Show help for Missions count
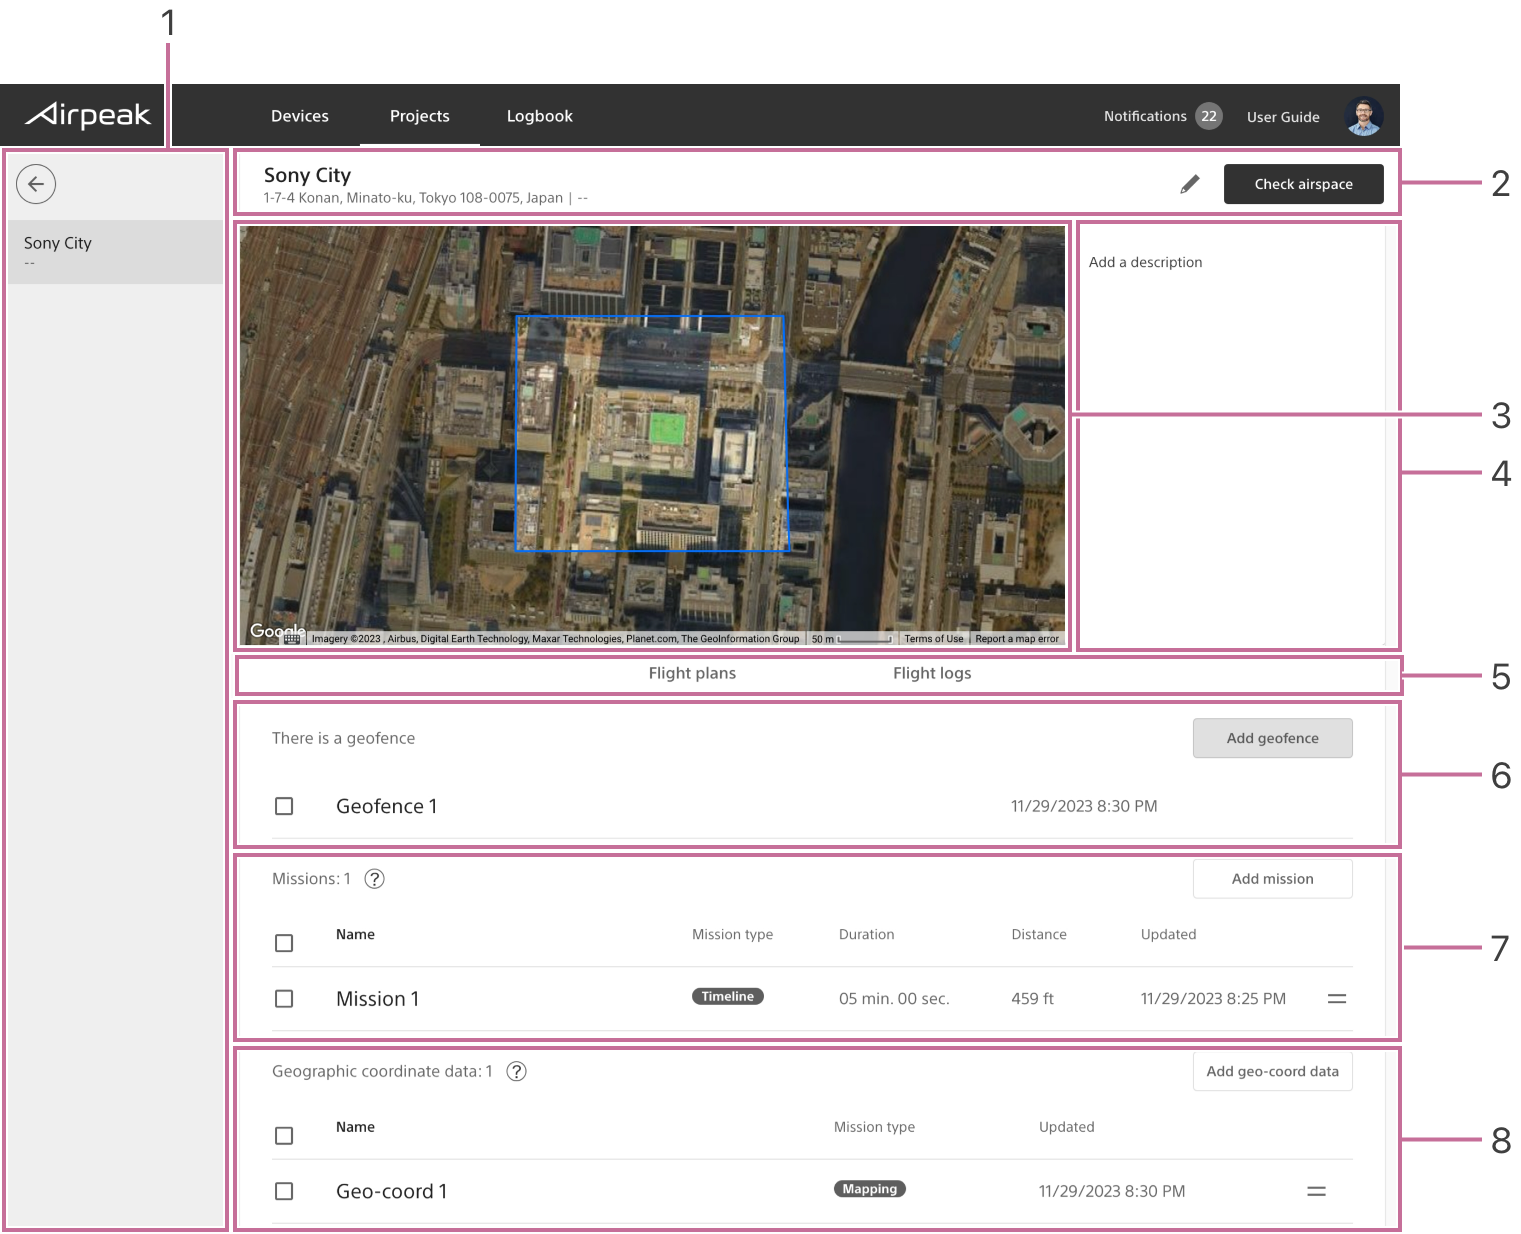 coord(374,879)
